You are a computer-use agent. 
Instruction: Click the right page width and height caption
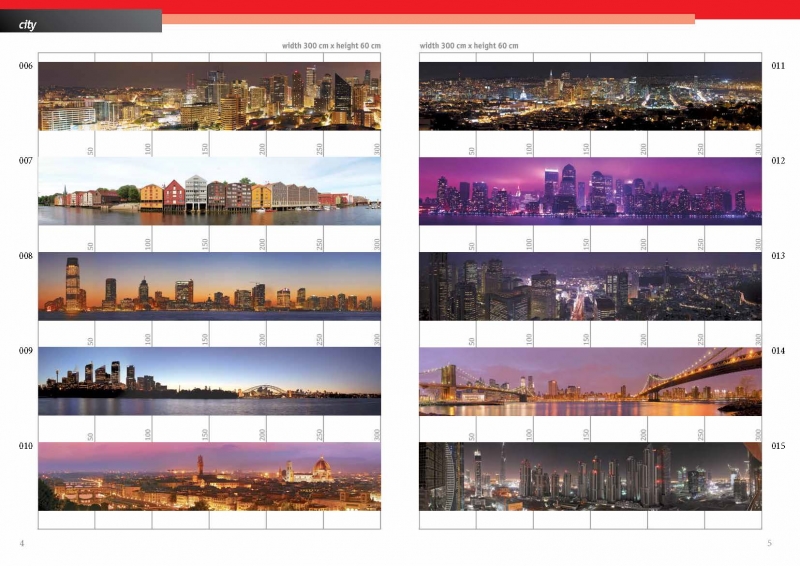click(x=469, y=46)
